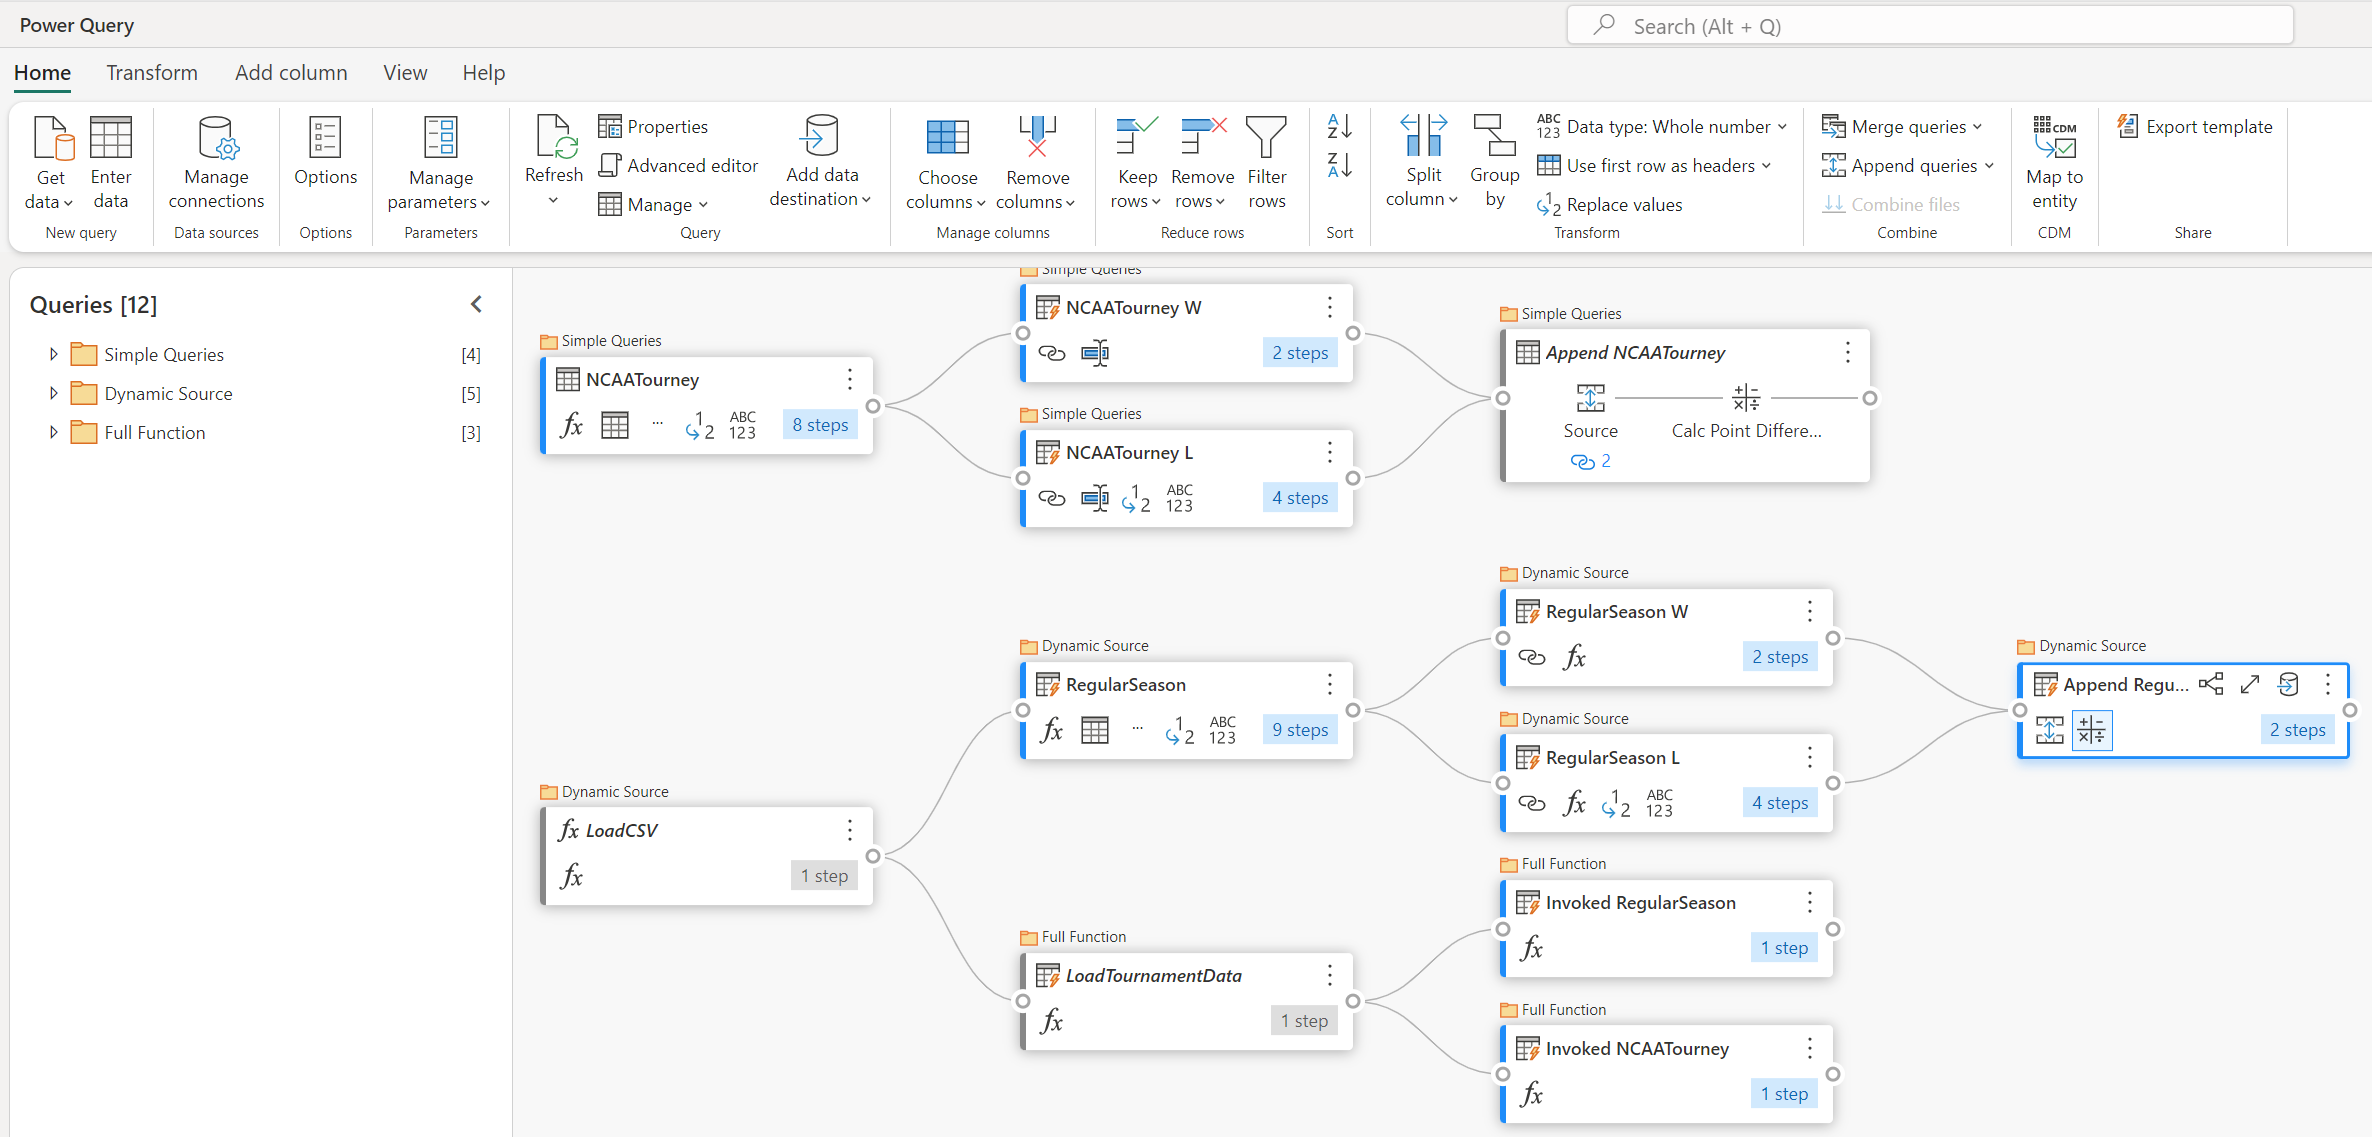Click 8 steps on NCAATourney node
The height and width of the screenshot is (1137, 2372).
pyautogui.click(x=820, y=424)
